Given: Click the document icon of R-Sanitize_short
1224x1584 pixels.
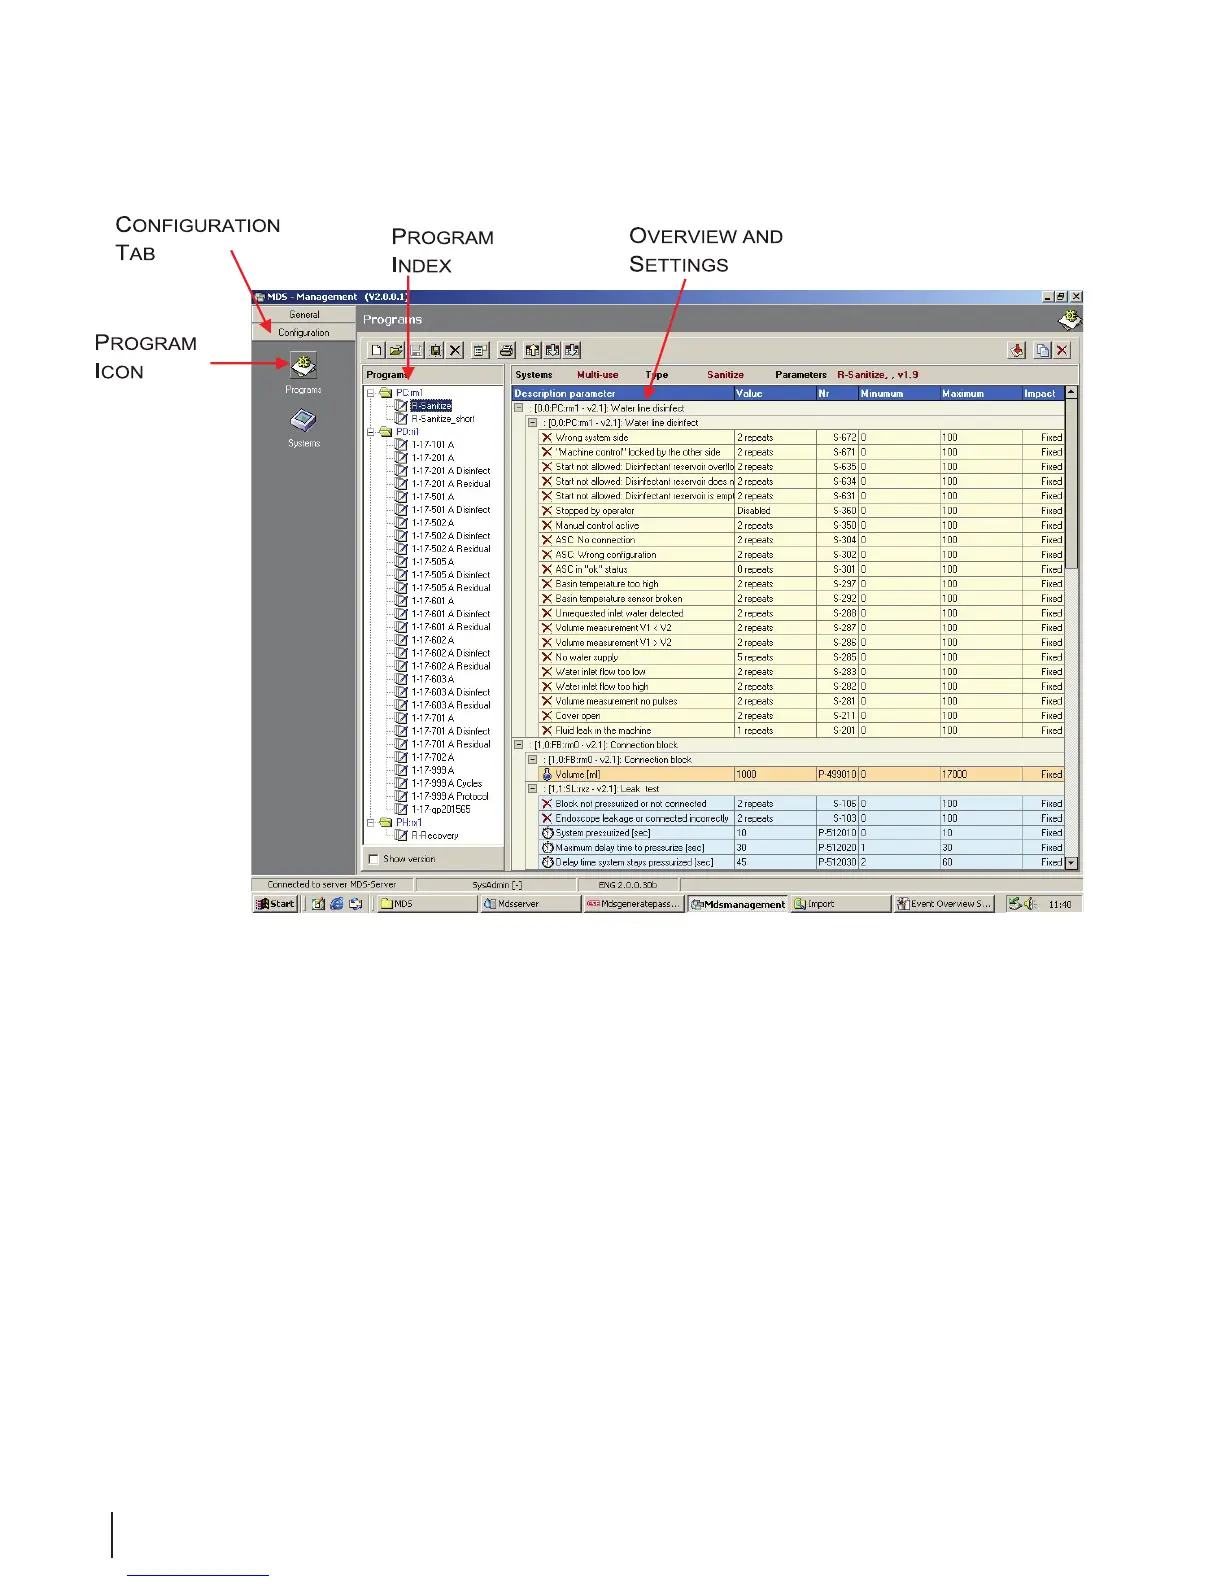Looking at the screenshot, I should click(402, 419).
